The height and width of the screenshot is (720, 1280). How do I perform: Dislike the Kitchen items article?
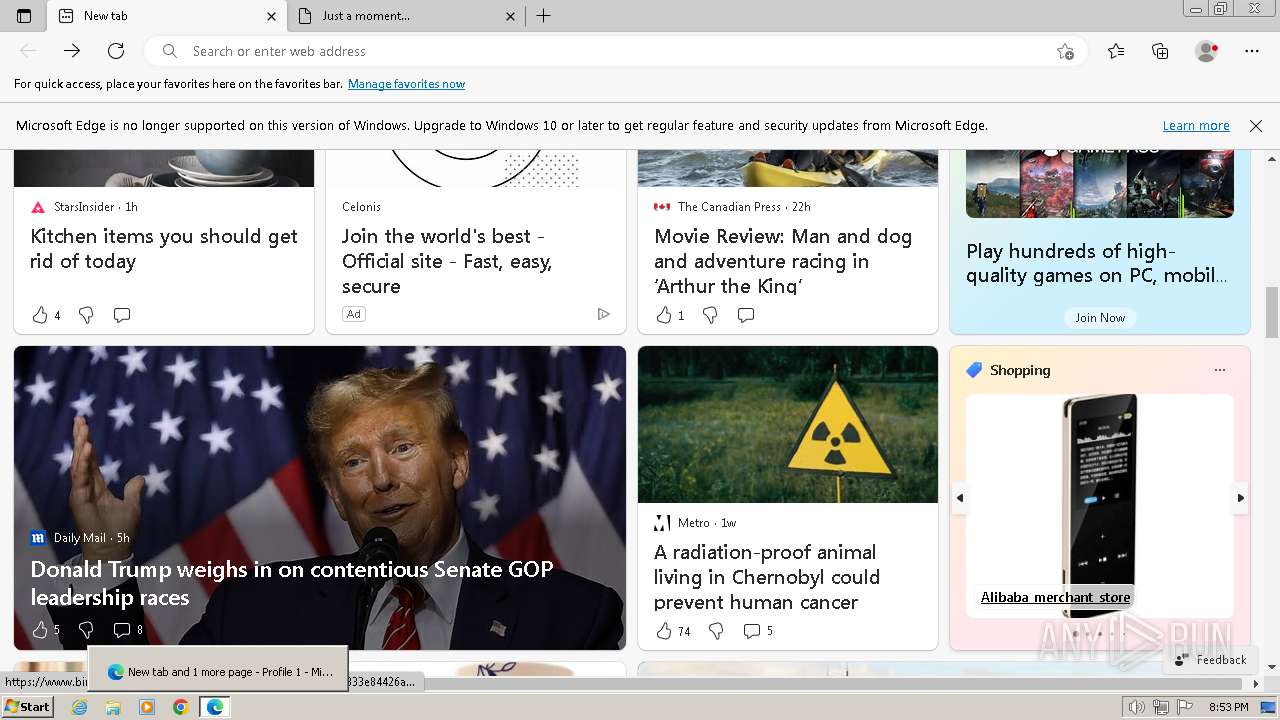[x=86, y=315]
